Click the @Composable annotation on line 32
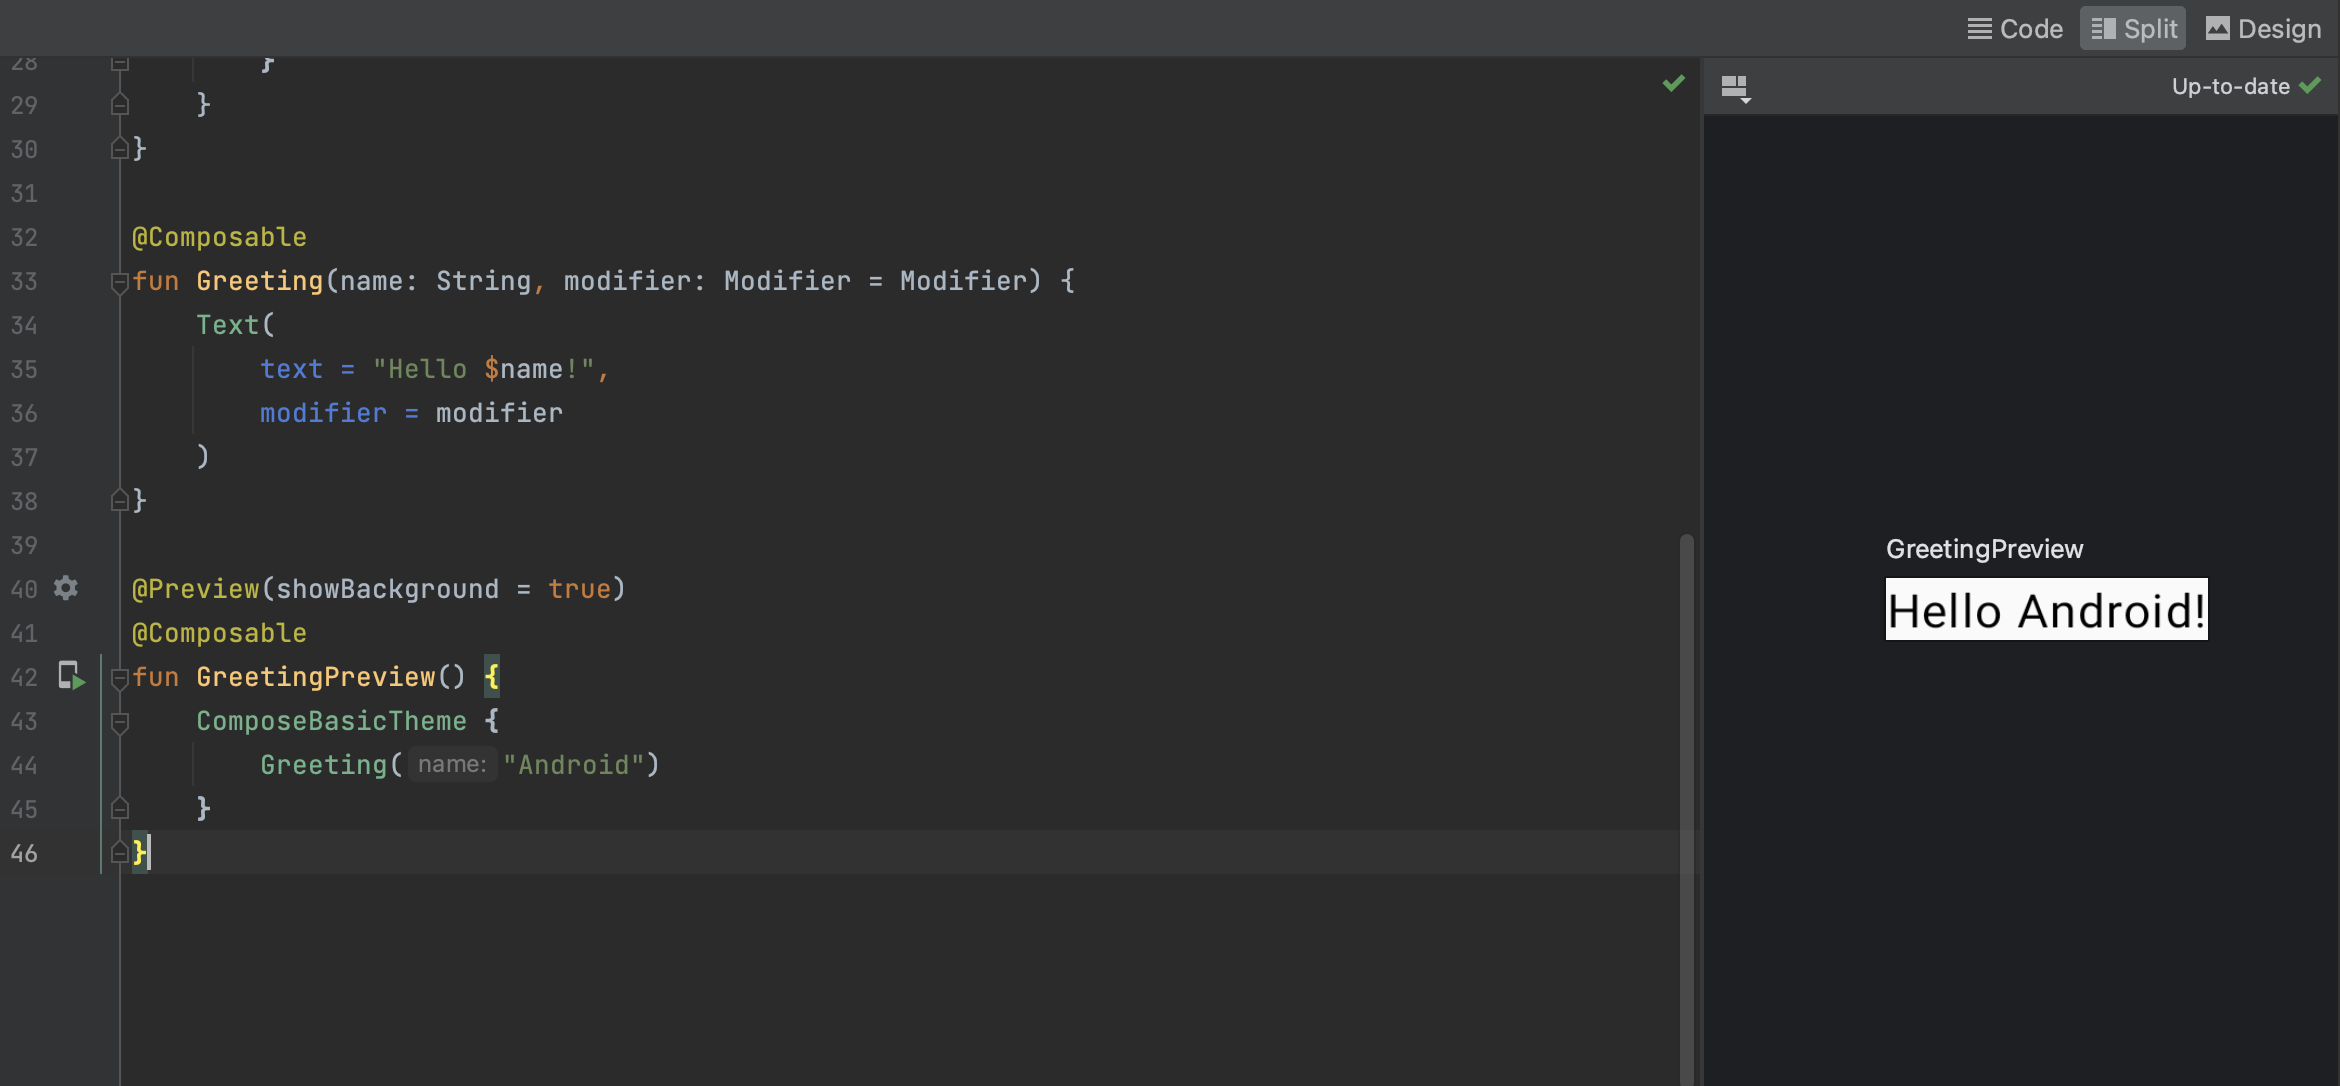 pos(220,237)
